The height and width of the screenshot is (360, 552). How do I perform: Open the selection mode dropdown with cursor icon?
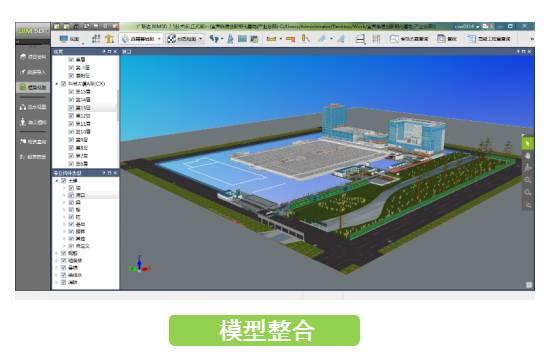click(x=159, y=39)
